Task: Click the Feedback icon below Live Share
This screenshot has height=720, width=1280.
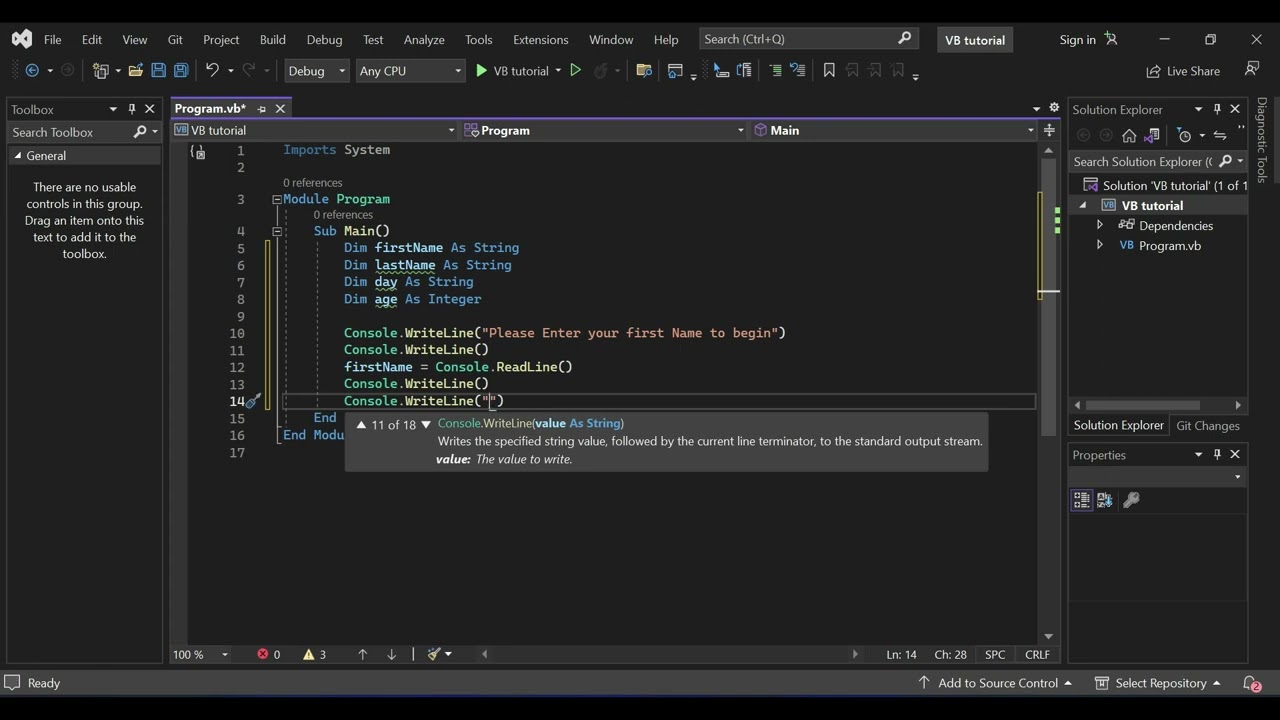Action: (x=1251, y=70)
